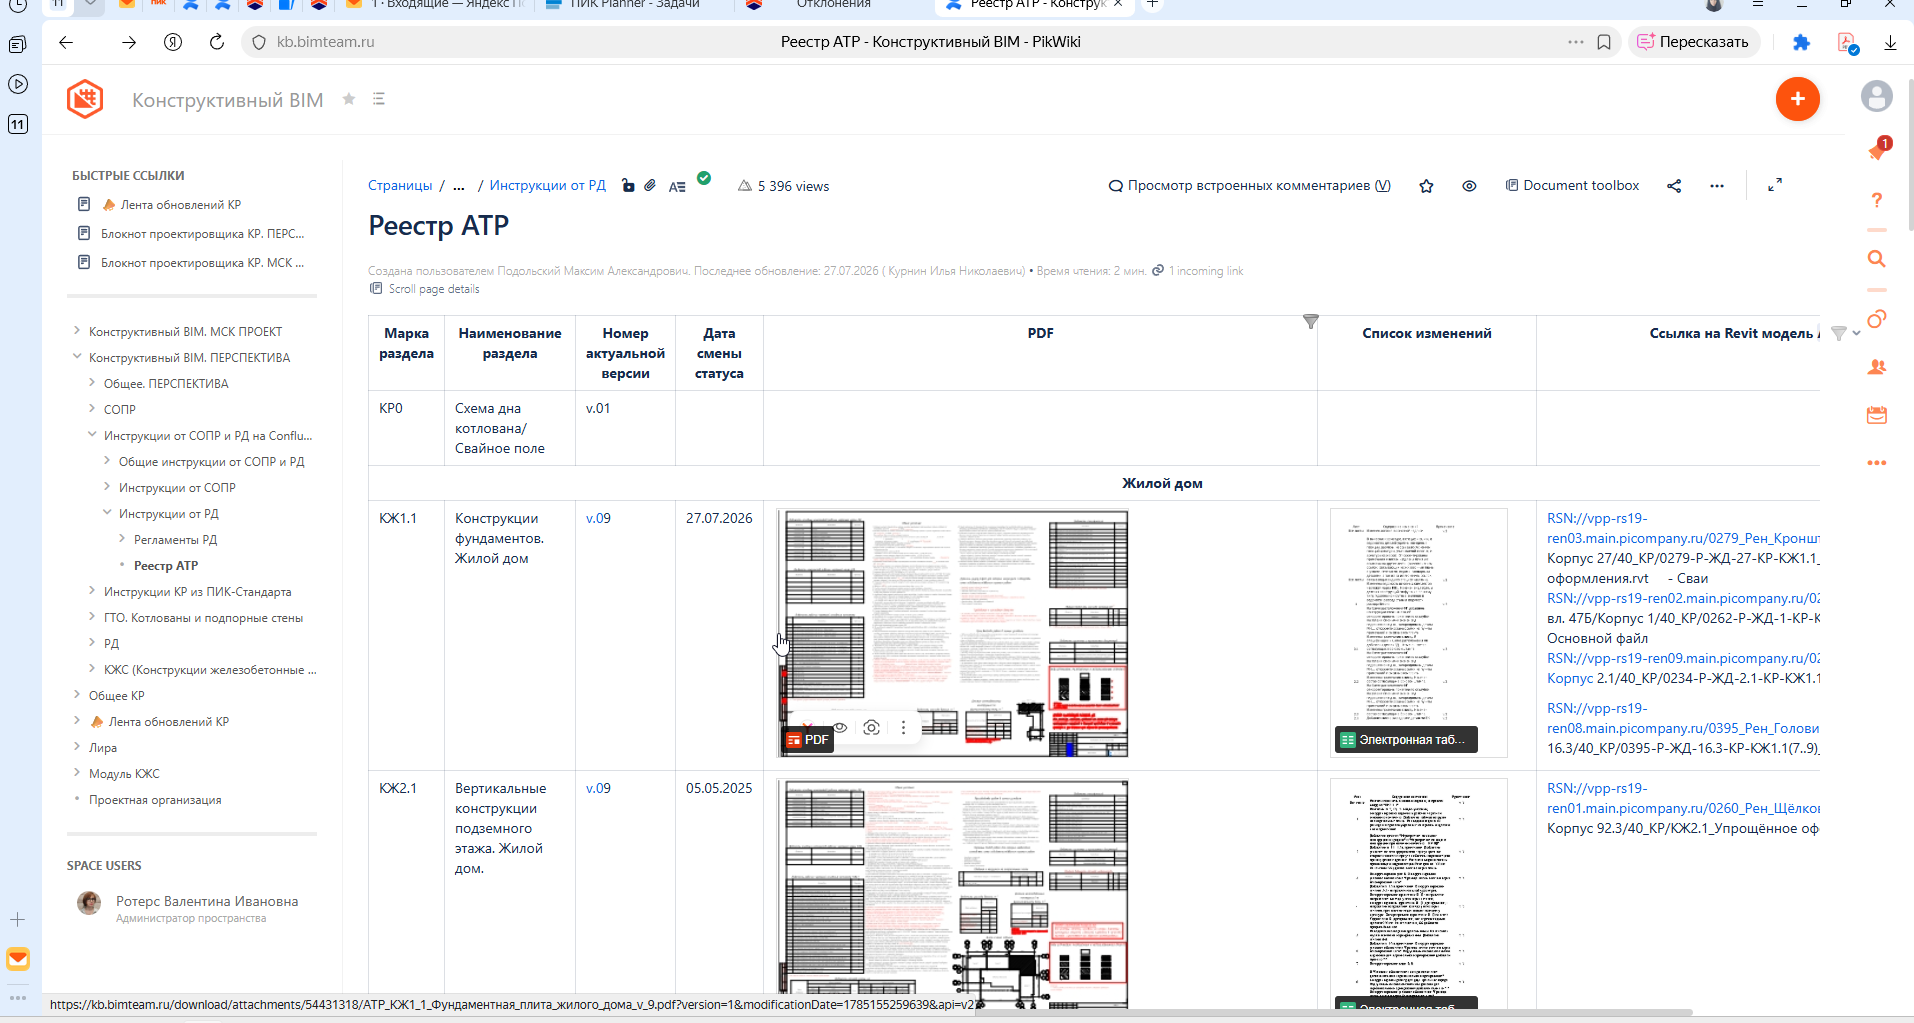Click Document toolbox button

(1572, 186)
